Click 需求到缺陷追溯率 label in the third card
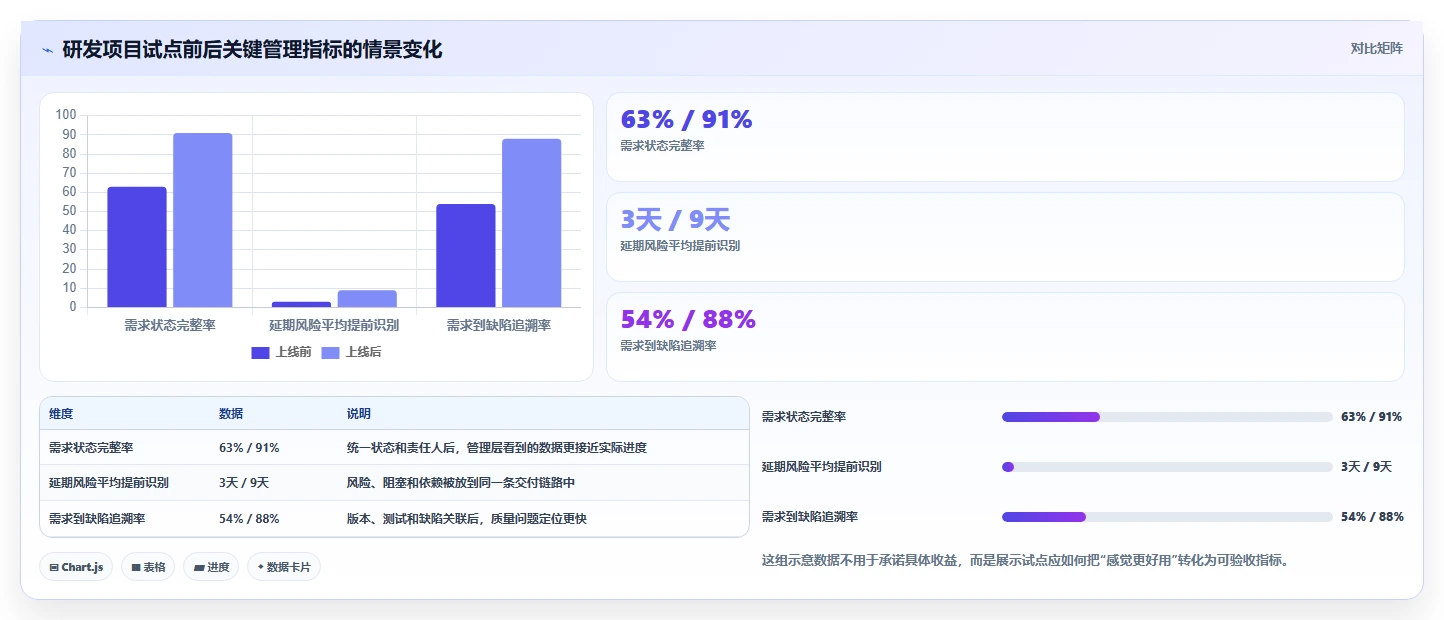Screen dimensions: 1444x620 [668, 346]
